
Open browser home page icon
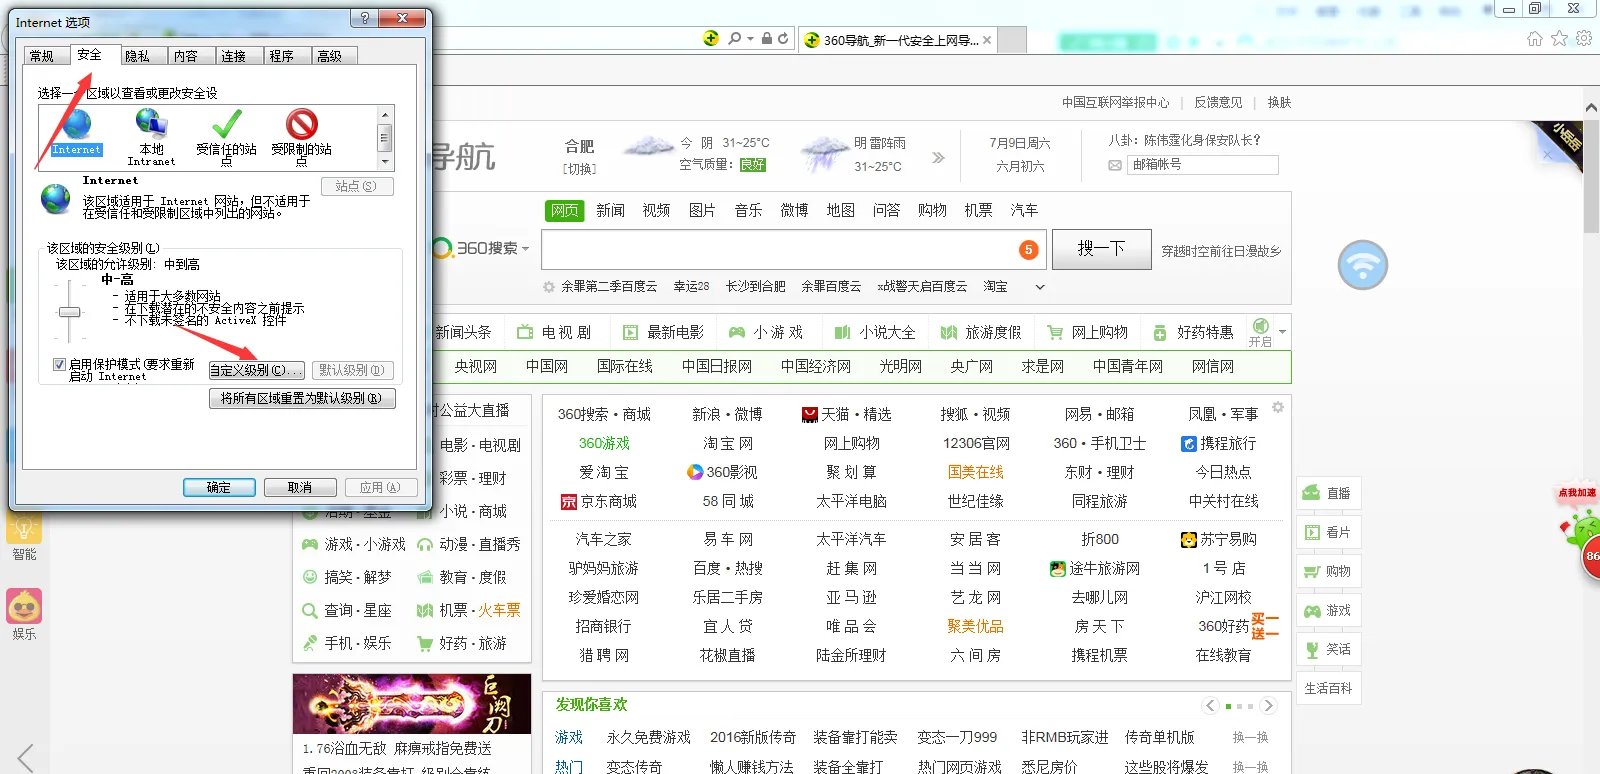1535,38
